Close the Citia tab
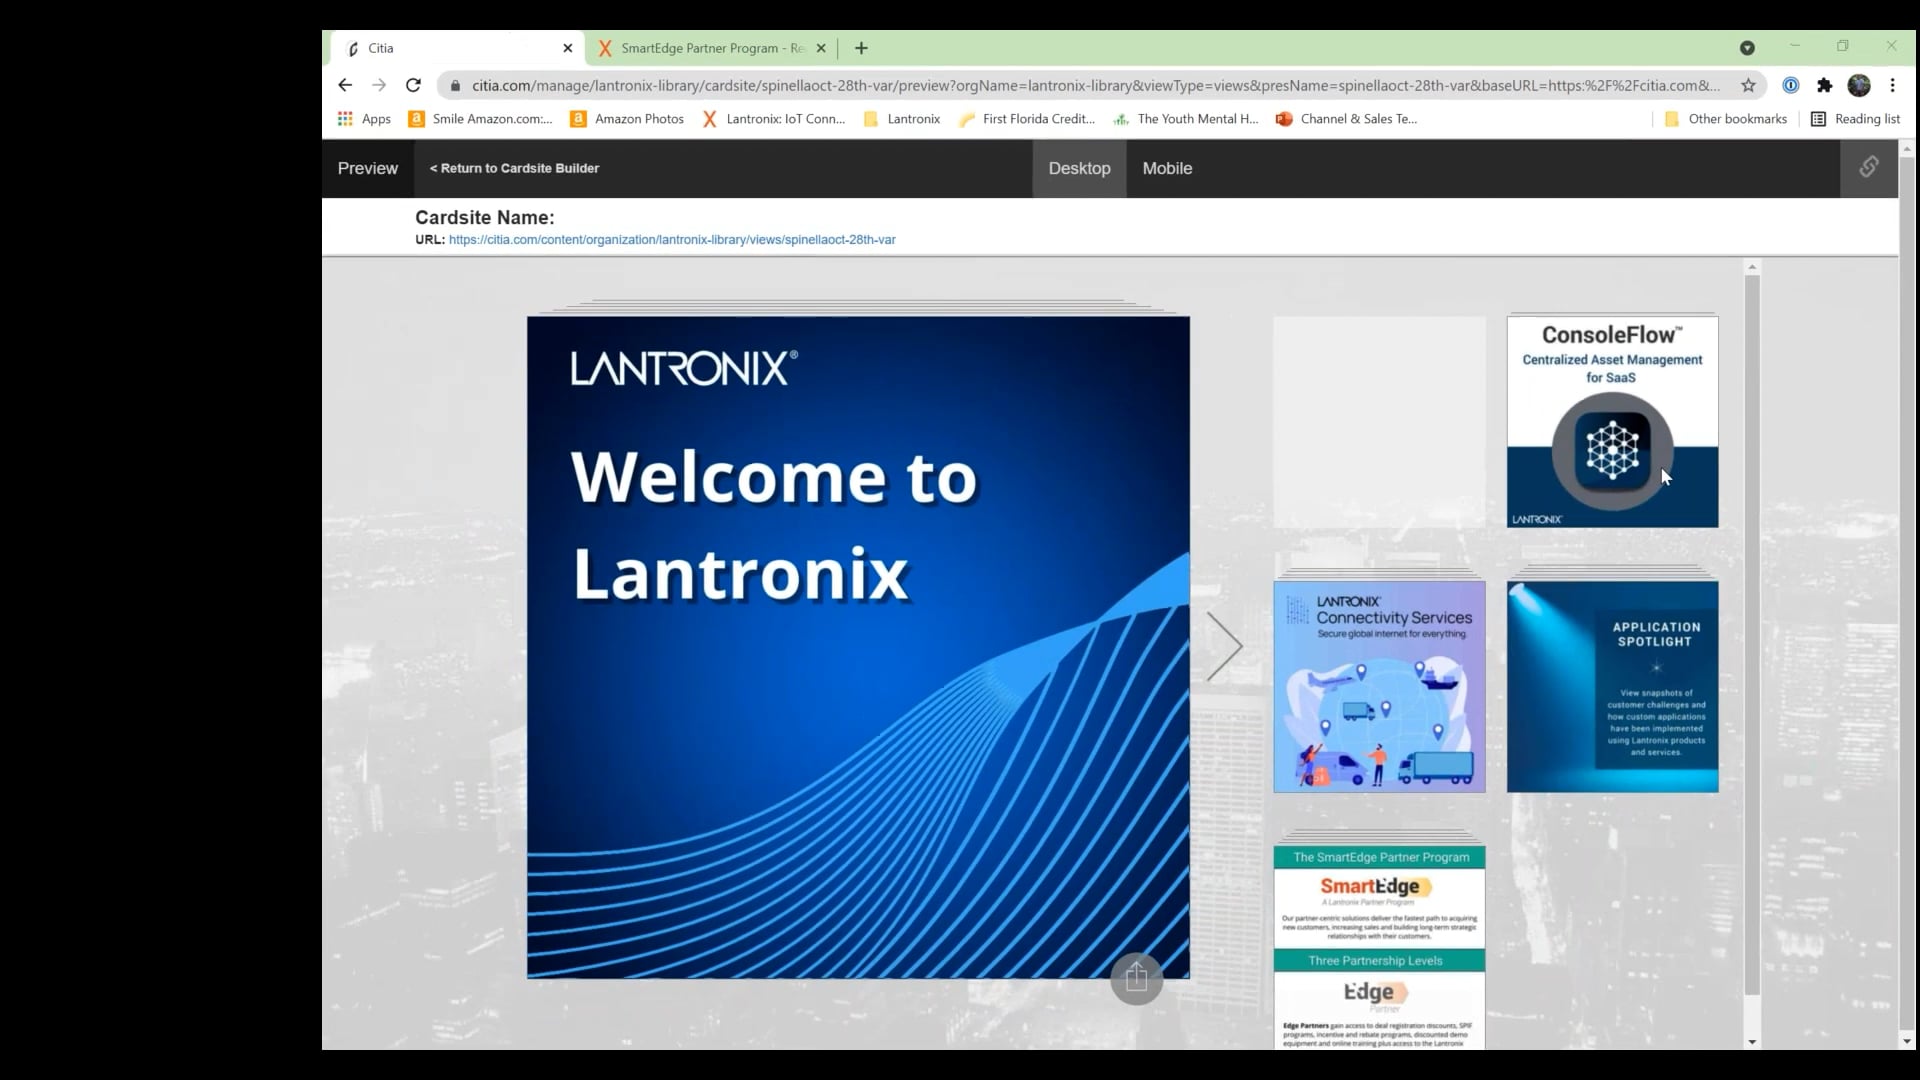The image size is (1920, 1080). pyautogui.click(x=568, y=48)
